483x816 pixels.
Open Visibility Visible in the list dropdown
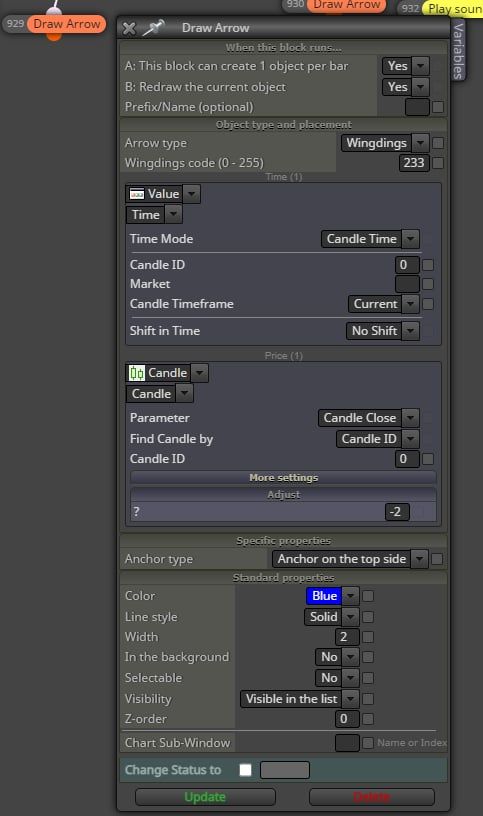(x=299, y=699)
